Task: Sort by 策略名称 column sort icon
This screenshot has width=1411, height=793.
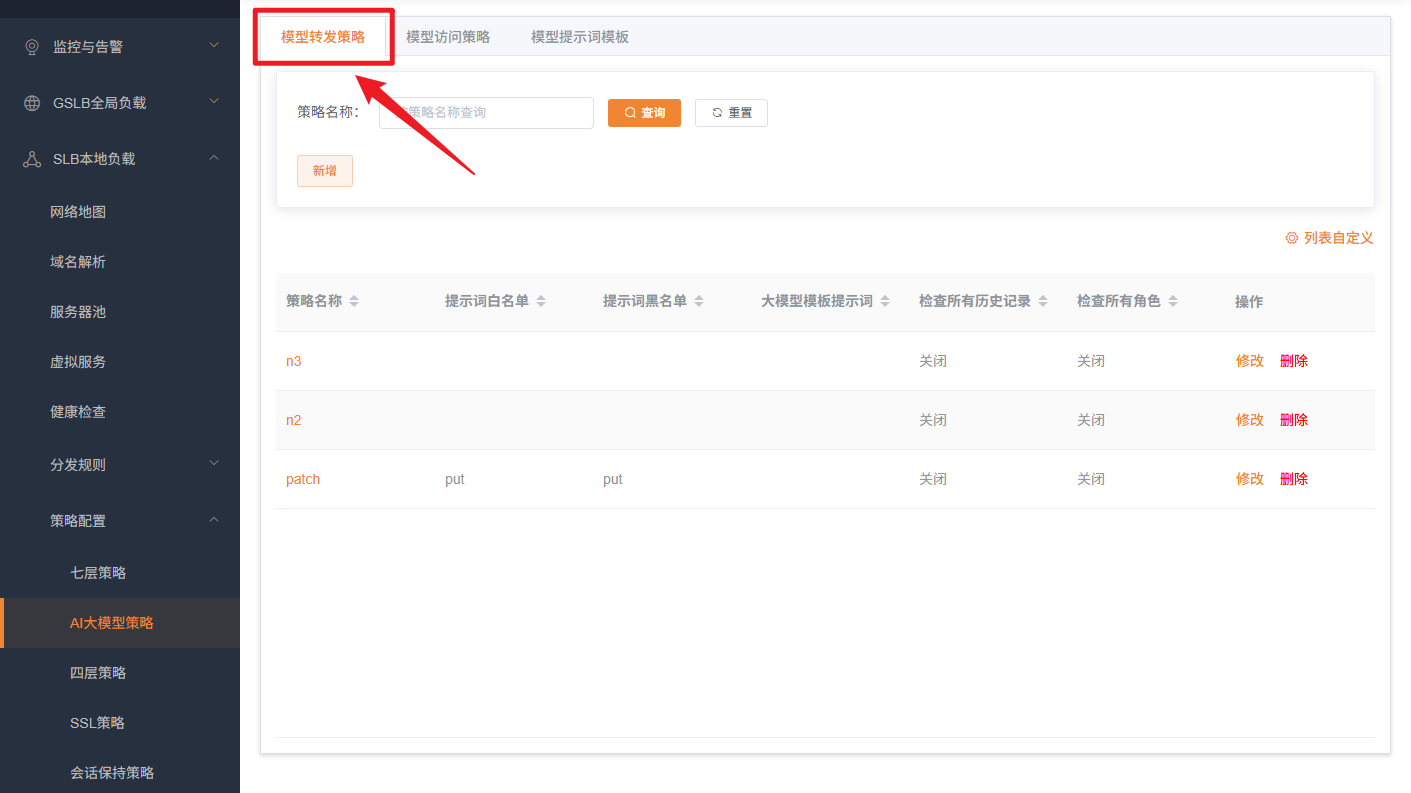Action: coord(354,301)
